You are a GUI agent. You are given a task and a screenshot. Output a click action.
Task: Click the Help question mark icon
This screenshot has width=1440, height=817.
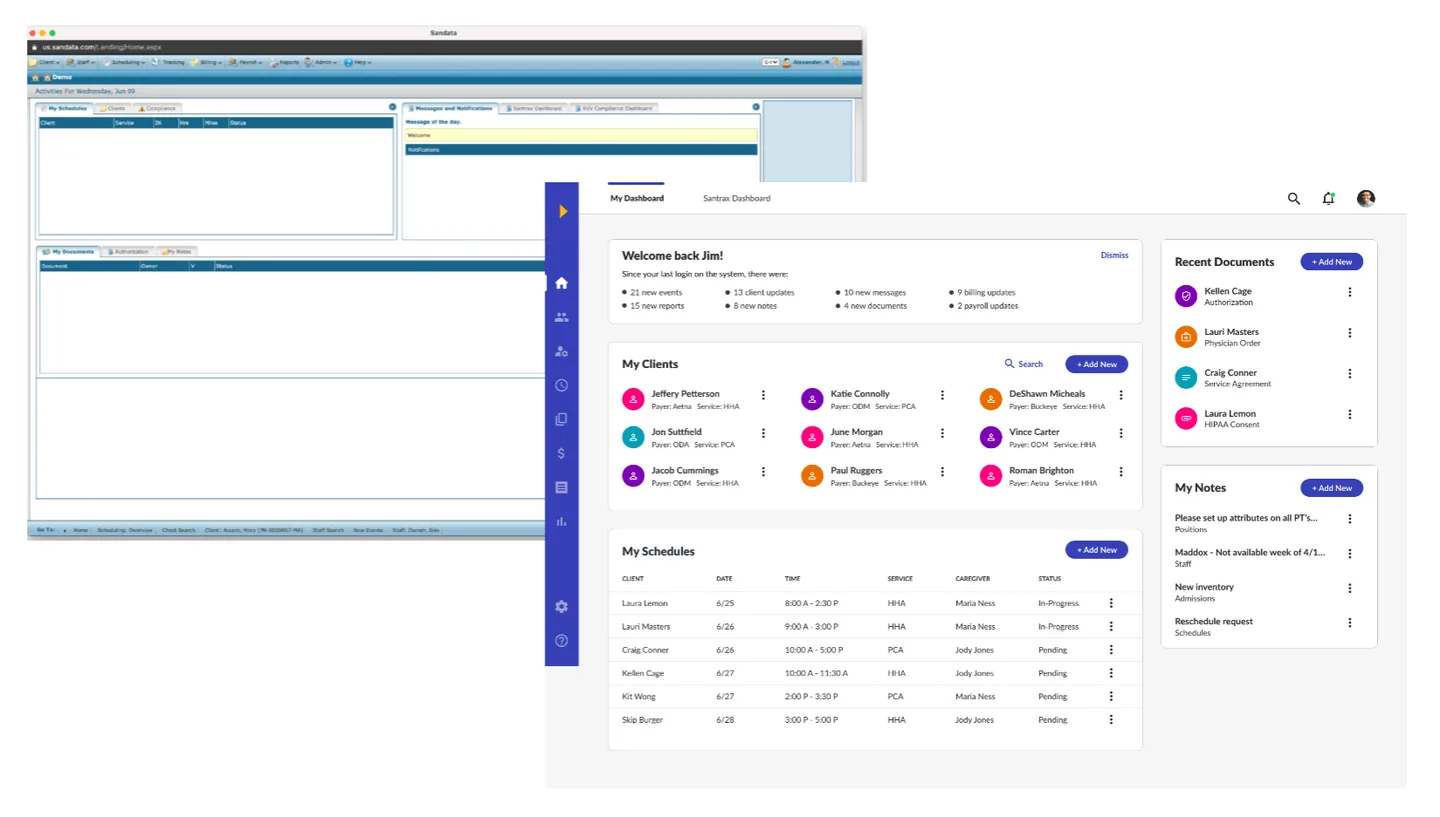click(x=561, y=640)
